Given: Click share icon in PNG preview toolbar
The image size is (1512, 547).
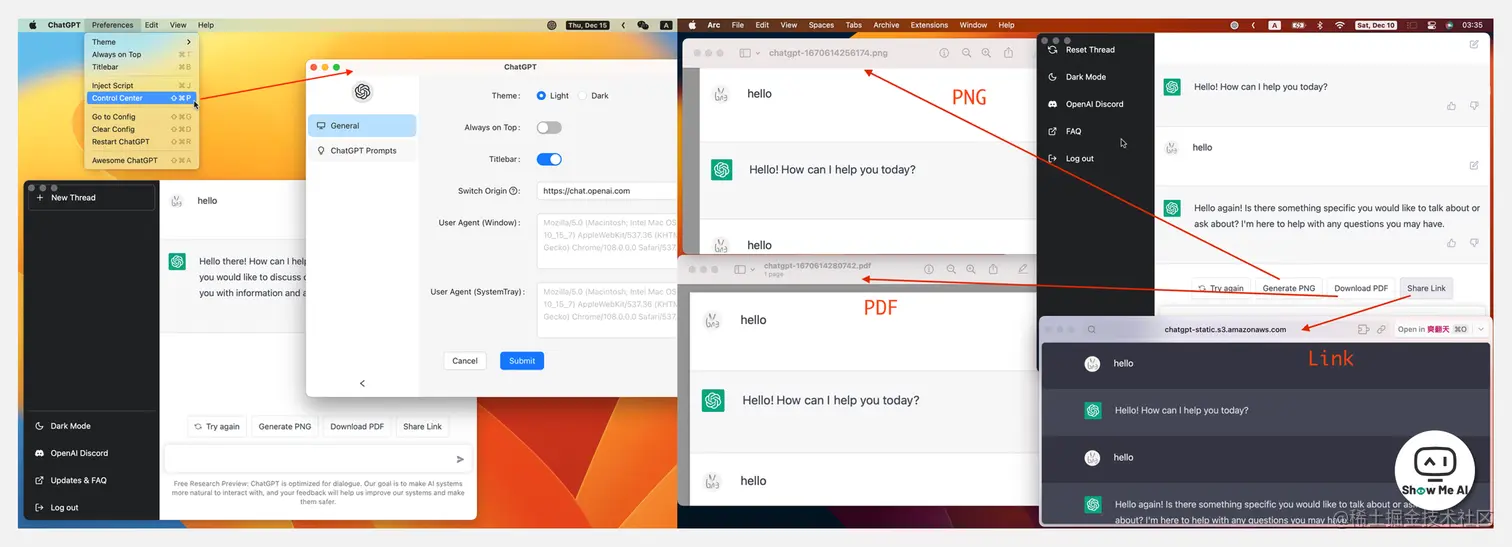Looking at the screenshot, I should point(1009,53).
